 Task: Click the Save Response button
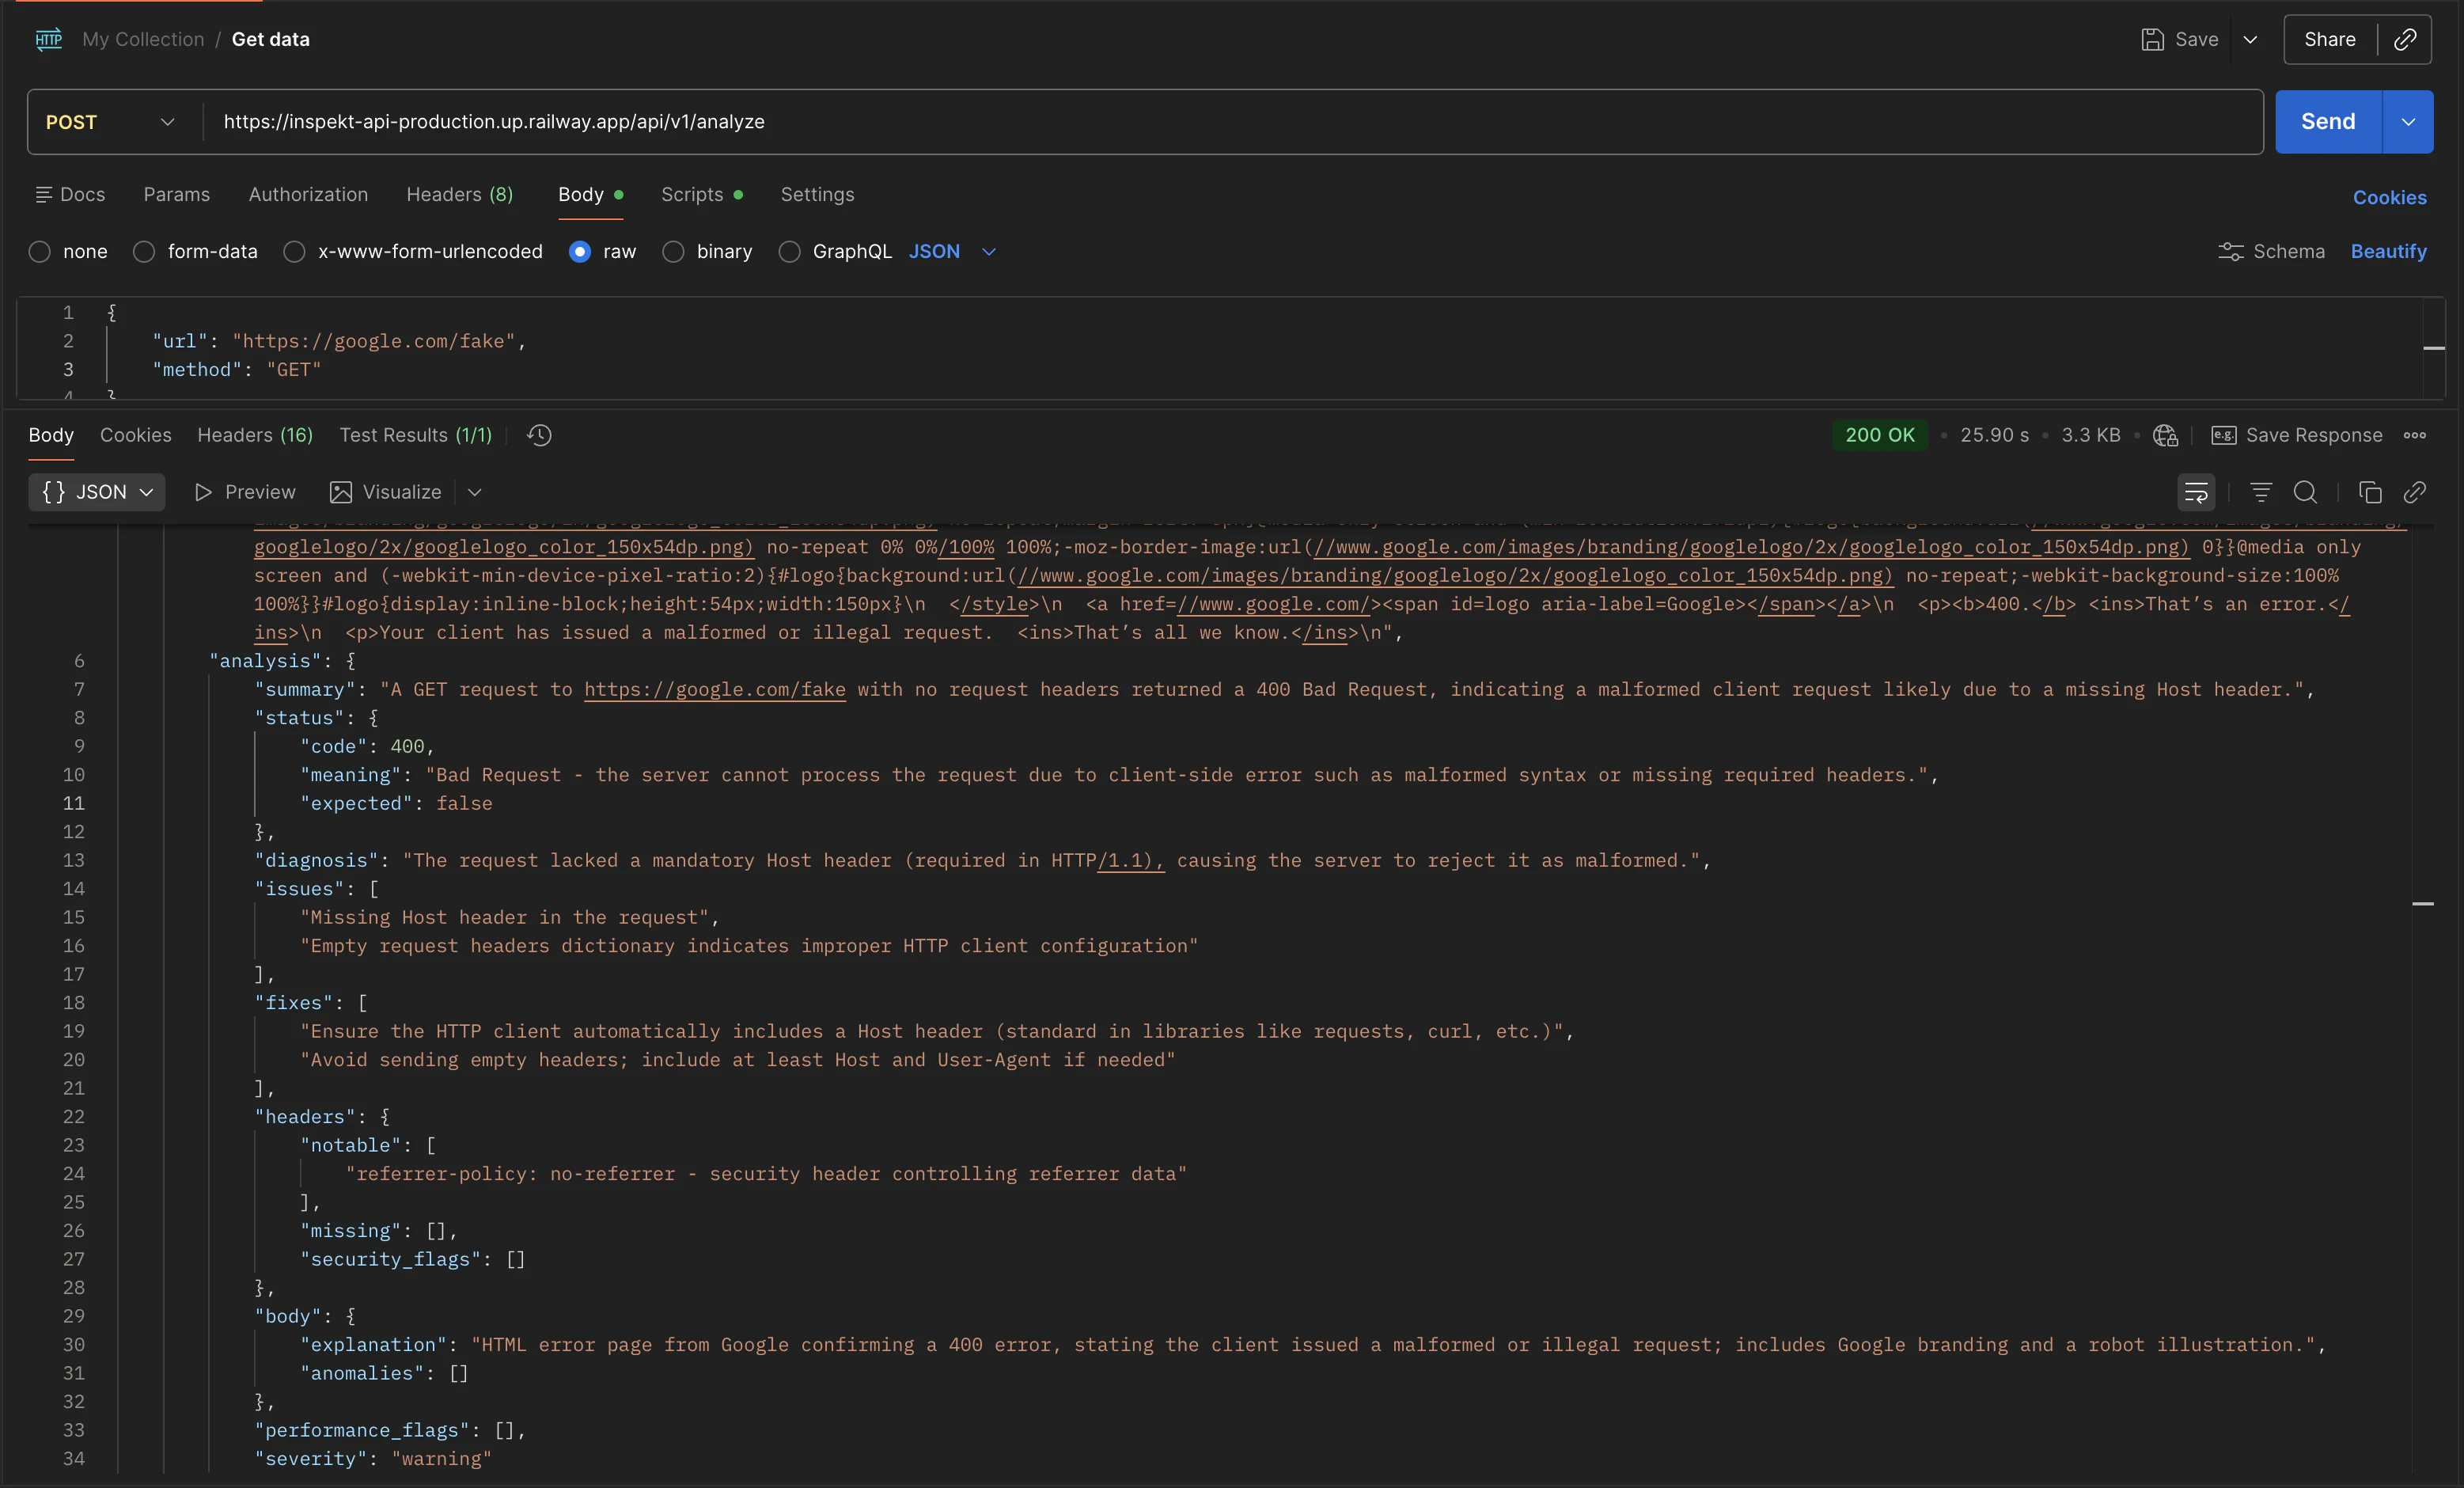pyautogui.click(x=2296, y=435)
